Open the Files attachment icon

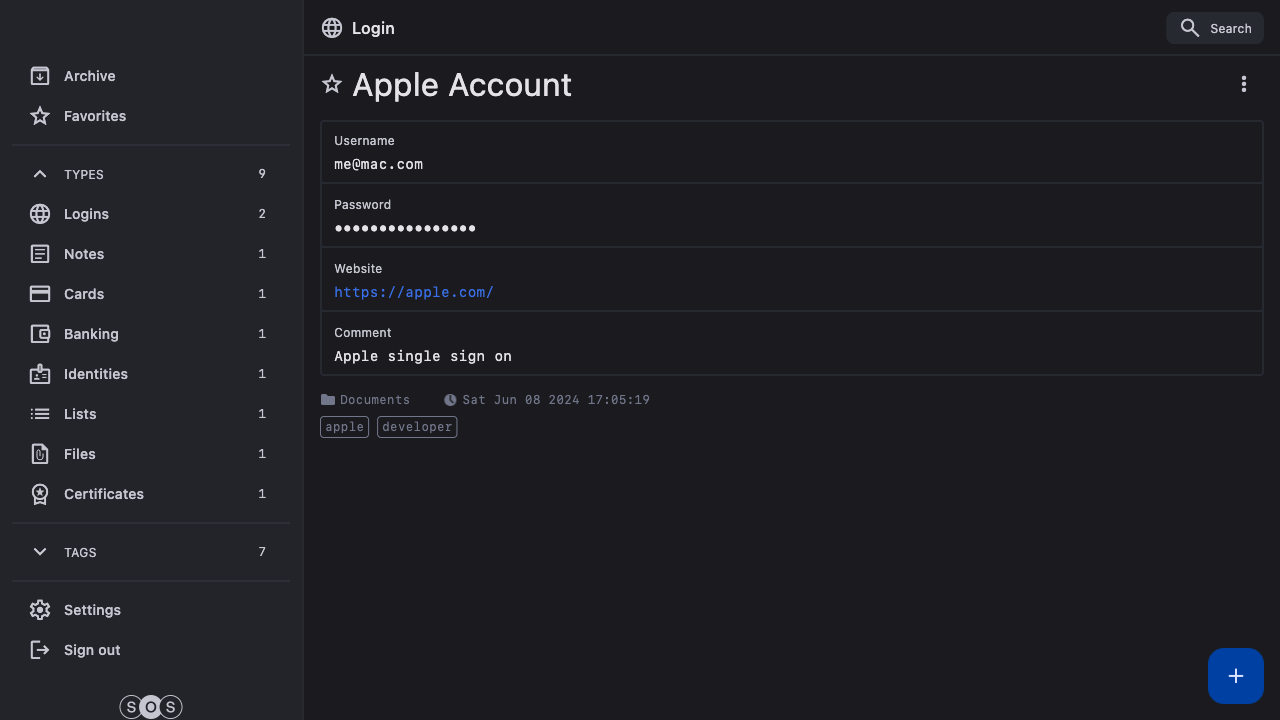pos(40,454)
